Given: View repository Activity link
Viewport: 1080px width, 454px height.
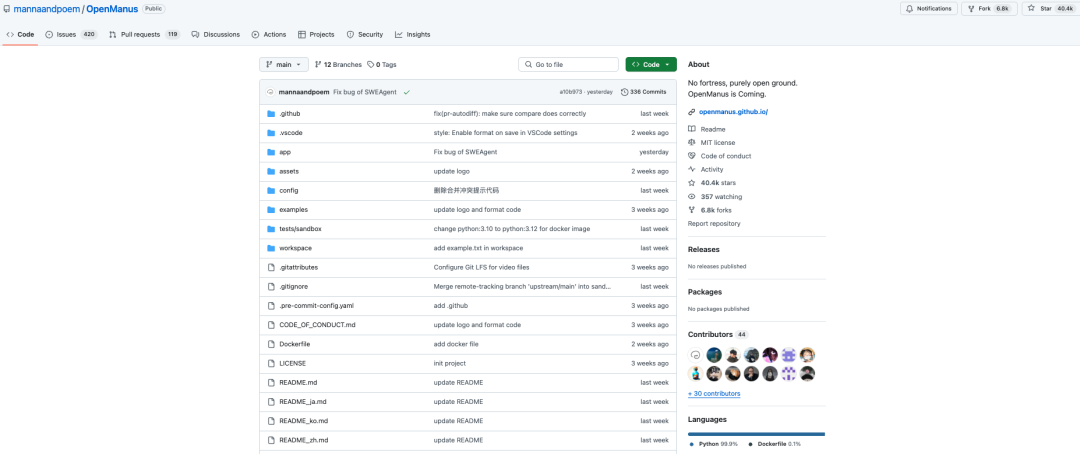Looking at the screenshot, I should tap(712, 169).
